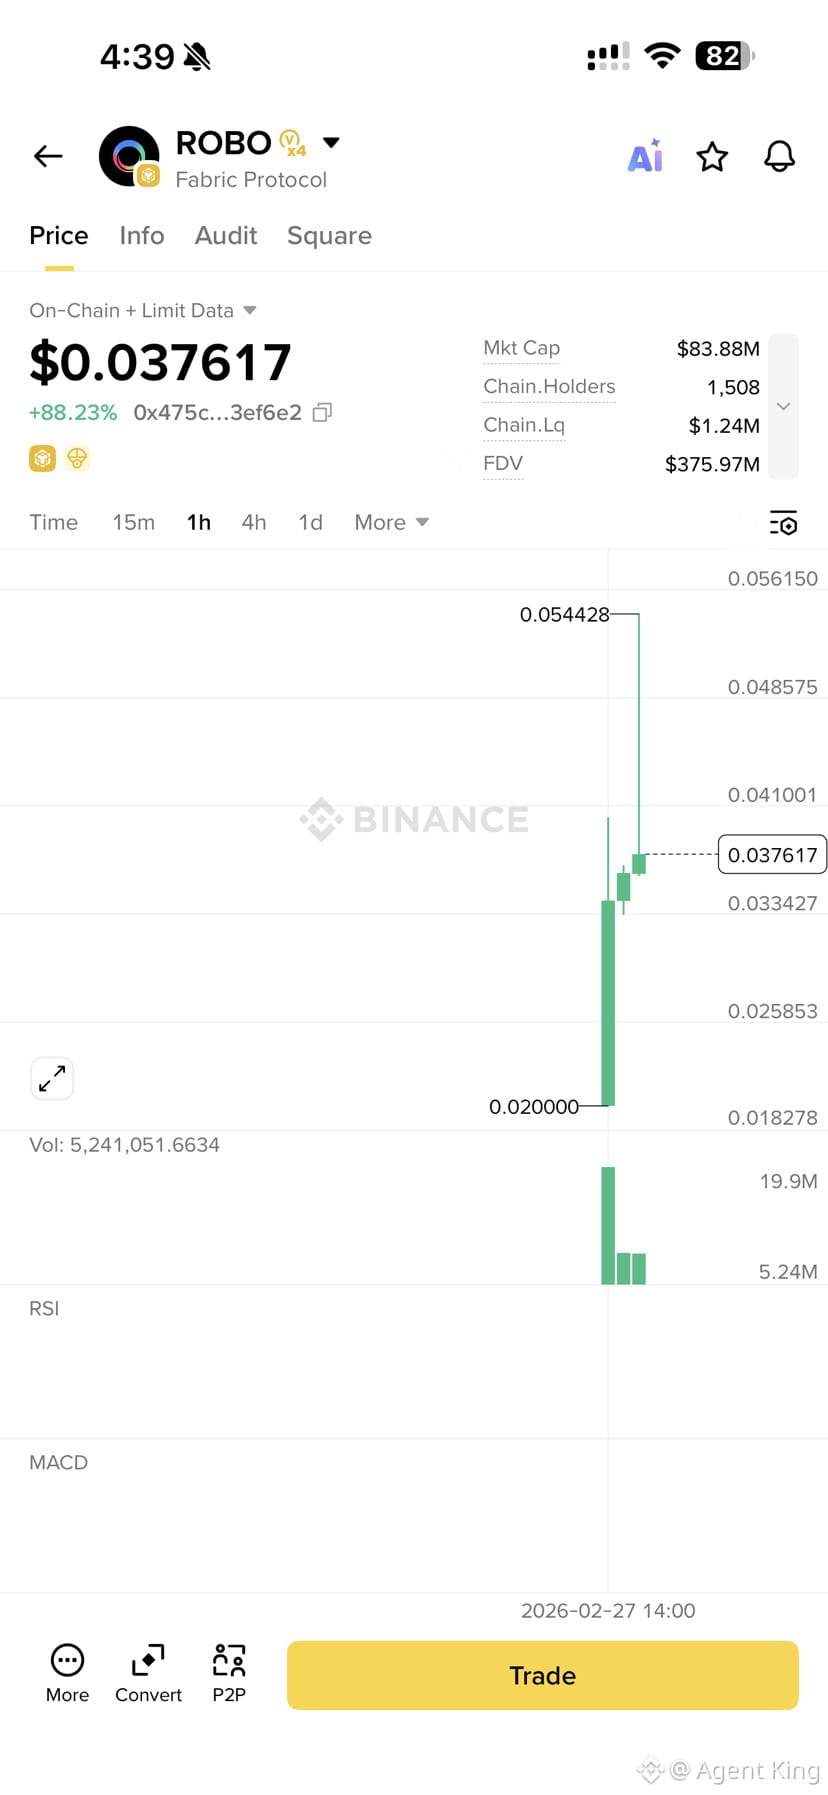Tap the tall green volume bar

(608, 1225)
